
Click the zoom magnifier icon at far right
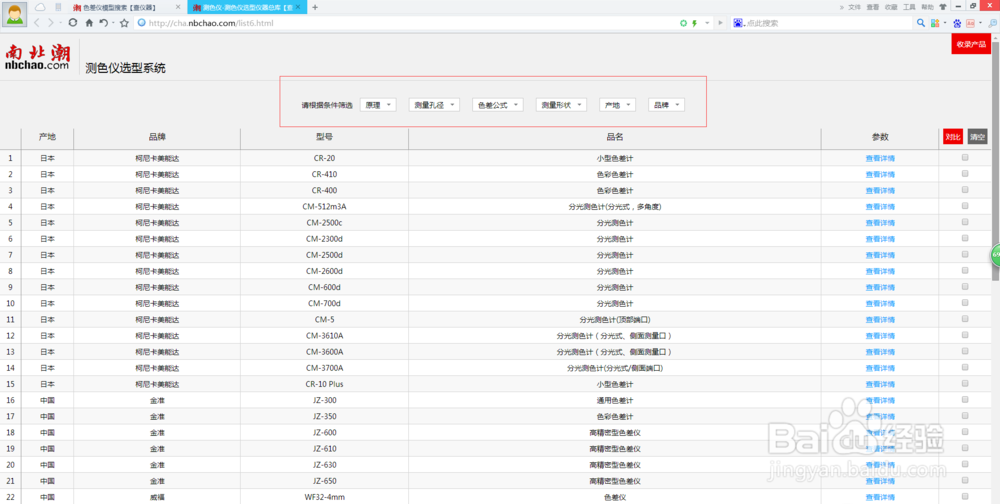(x=992, y=23)
